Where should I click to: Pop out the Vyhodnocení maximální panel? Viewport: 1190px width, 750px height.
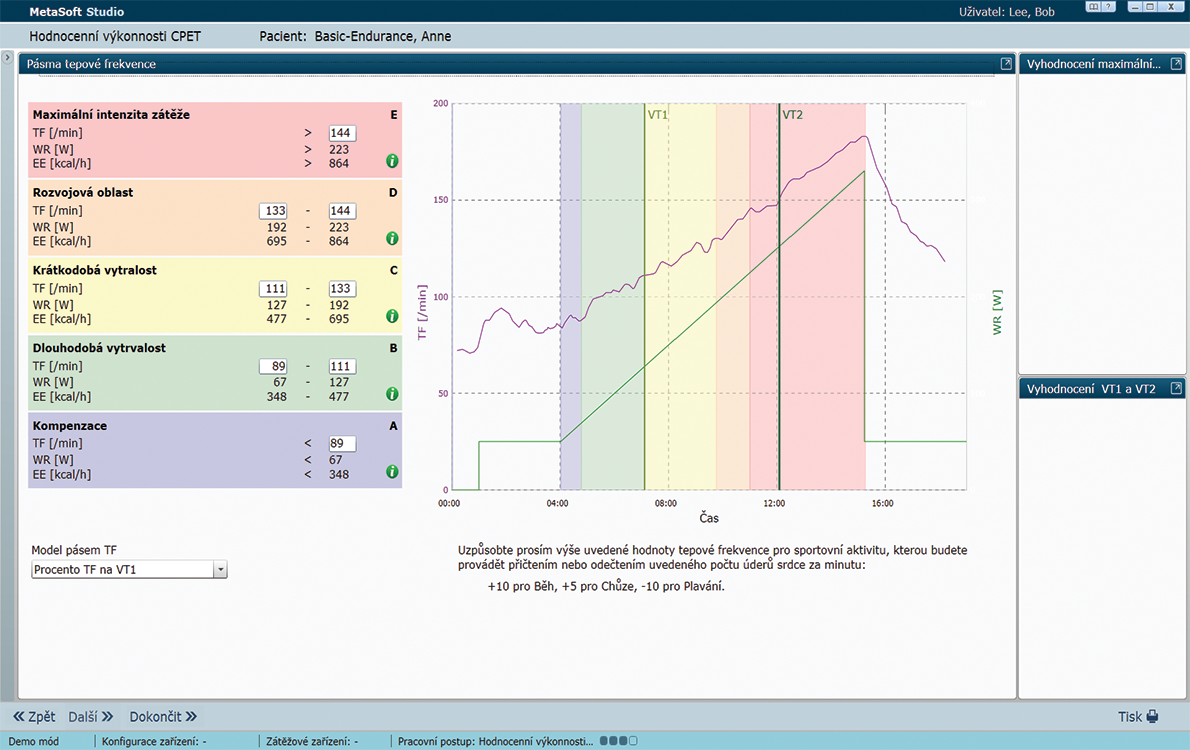(x=1176, y=64)
